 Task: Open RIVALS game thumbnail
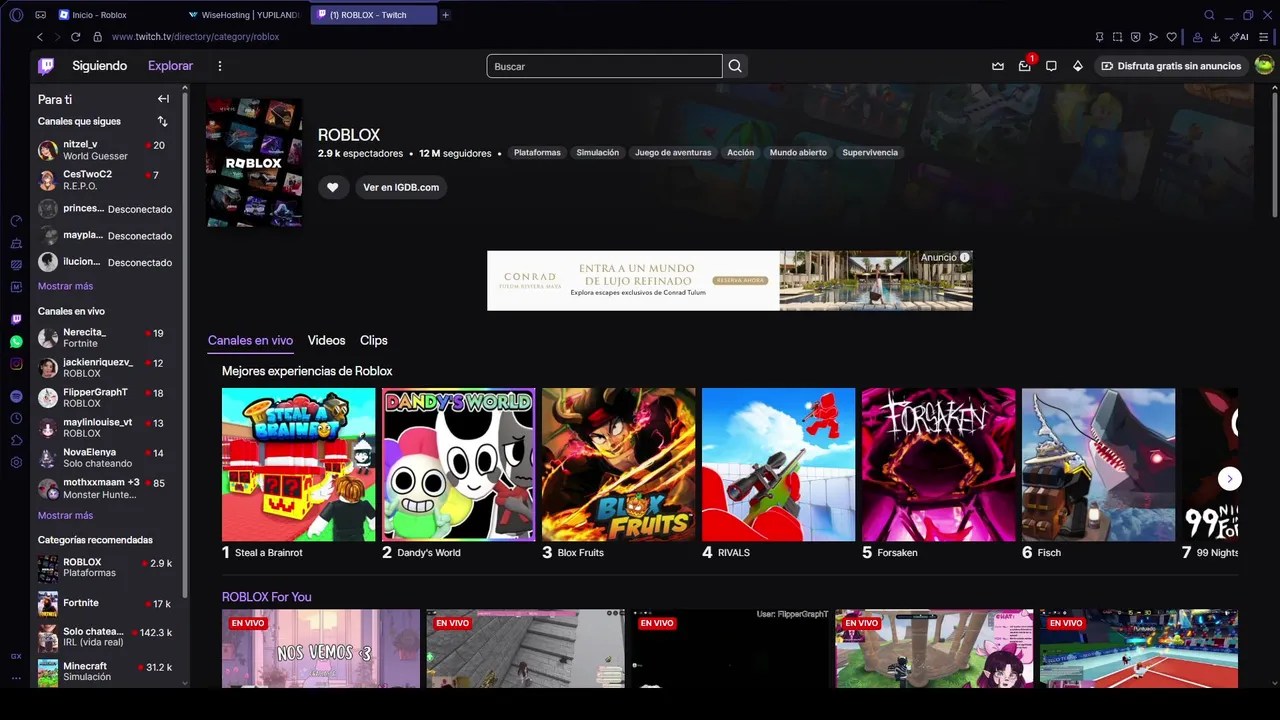[x=778, y=464]
